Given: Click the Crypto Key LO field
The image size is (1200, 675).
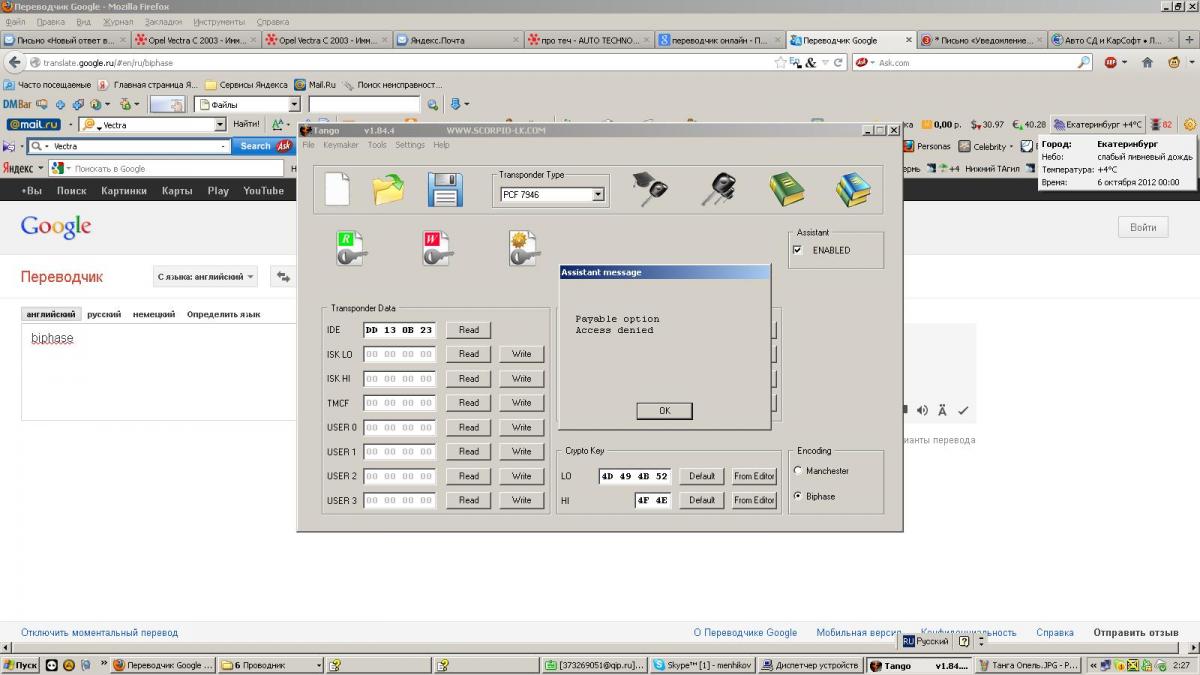Looking at the screenshot, I should pos(635,476).
